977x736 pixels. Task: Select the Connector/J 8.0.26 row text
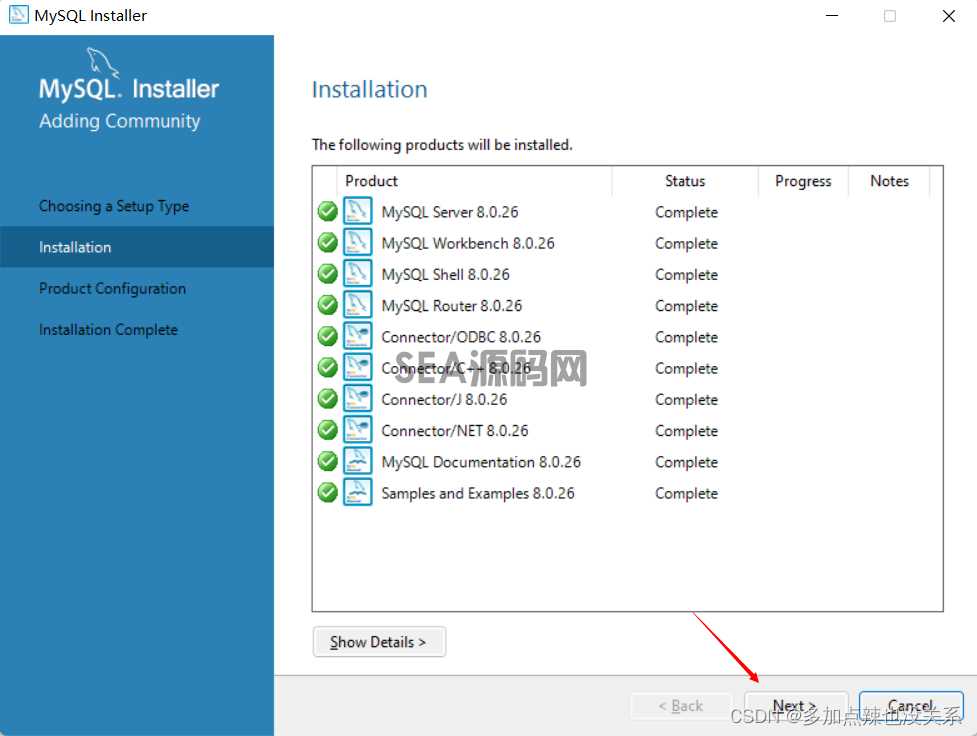pos(444,399)
